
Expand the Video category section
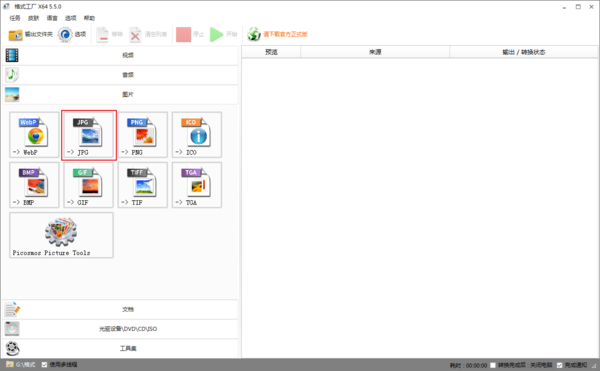coord(121,55)
